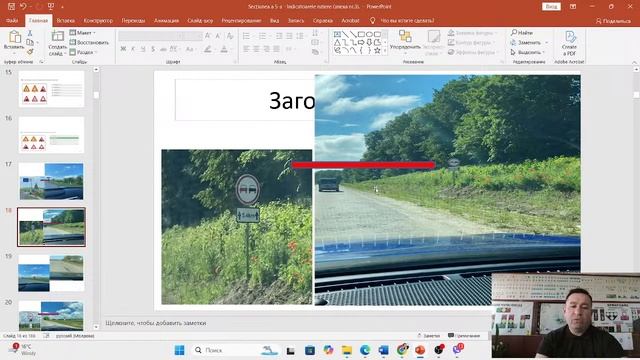This screenshot has width=640, height=360.
Task: Open the Раздел section dropdown
Action: pos(83,52)
